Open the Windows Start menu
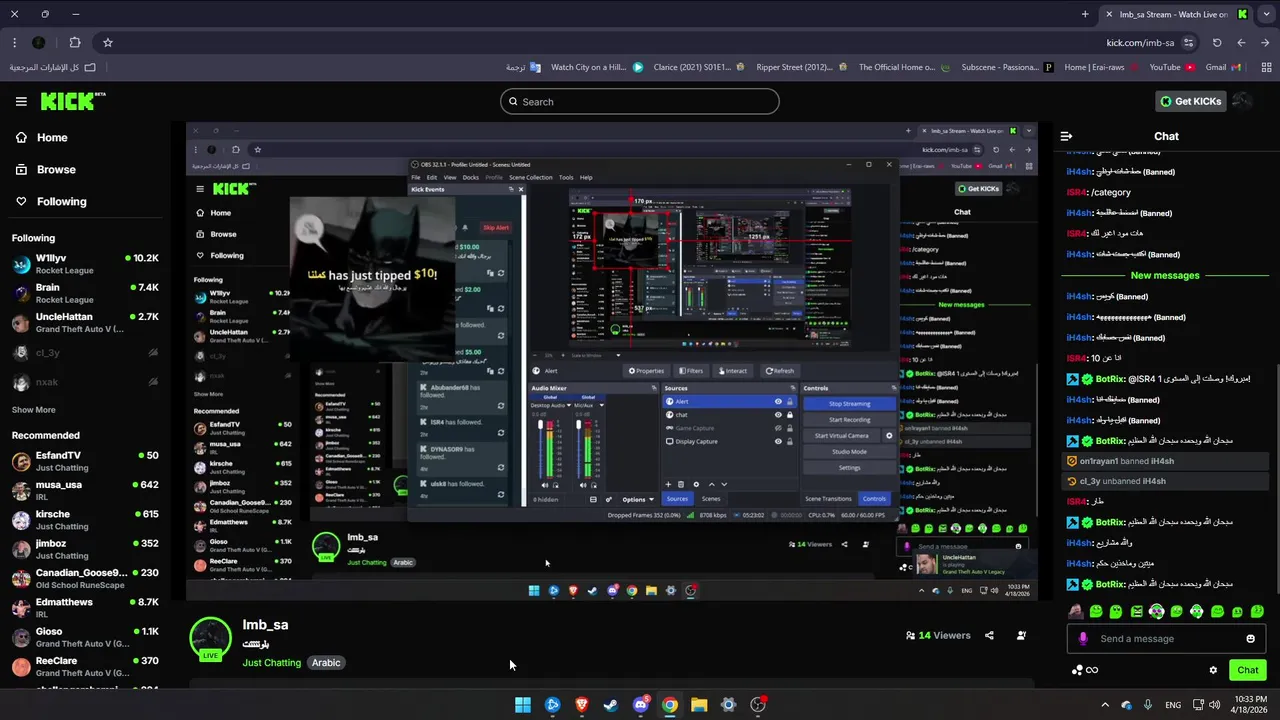Viewport: 1280px width, 720px height. (x=523, y=705)
